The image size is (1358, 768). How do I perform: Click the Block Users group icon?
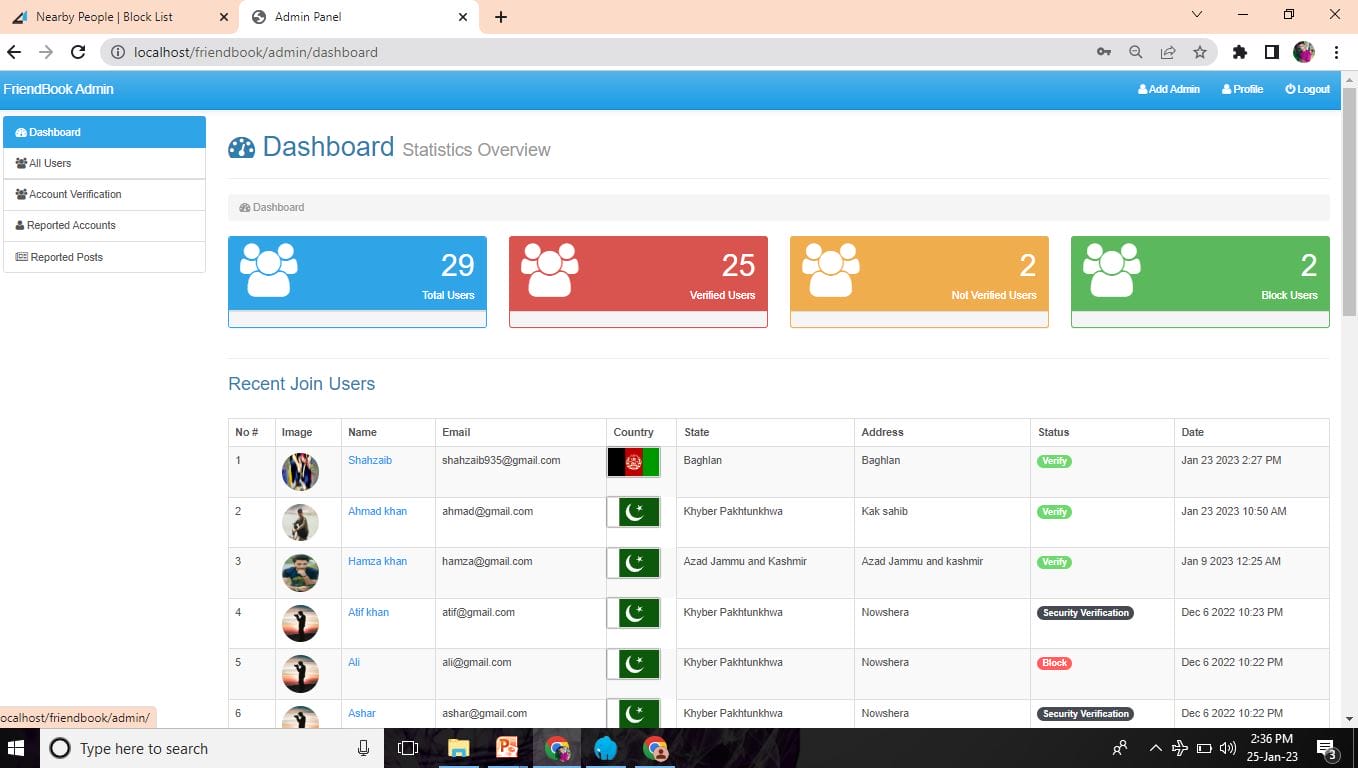(x=1112, y=269)
